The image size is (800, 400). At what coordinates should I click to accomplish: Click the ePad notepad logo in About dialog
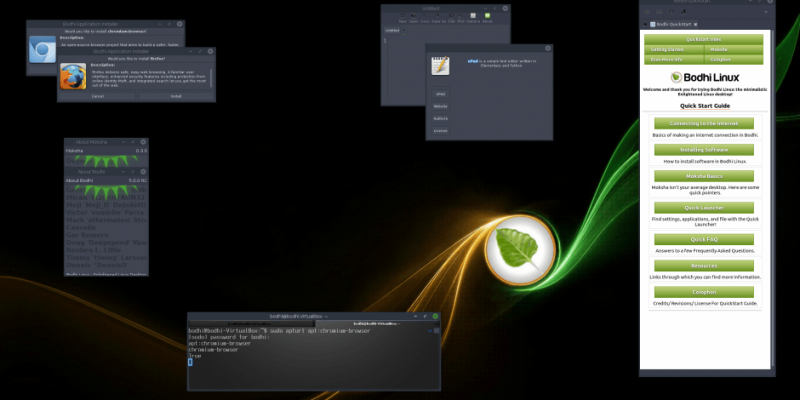click(440, 66)
